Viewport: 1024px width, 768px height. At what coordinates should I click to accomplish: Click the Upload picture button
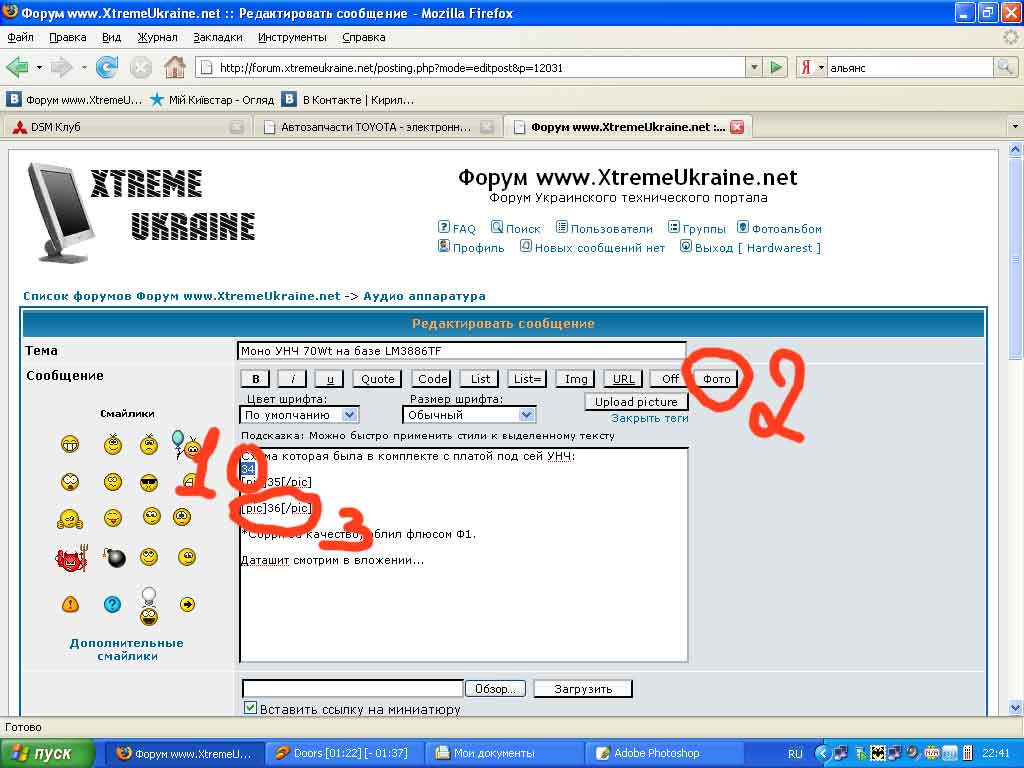coord(636,402)
